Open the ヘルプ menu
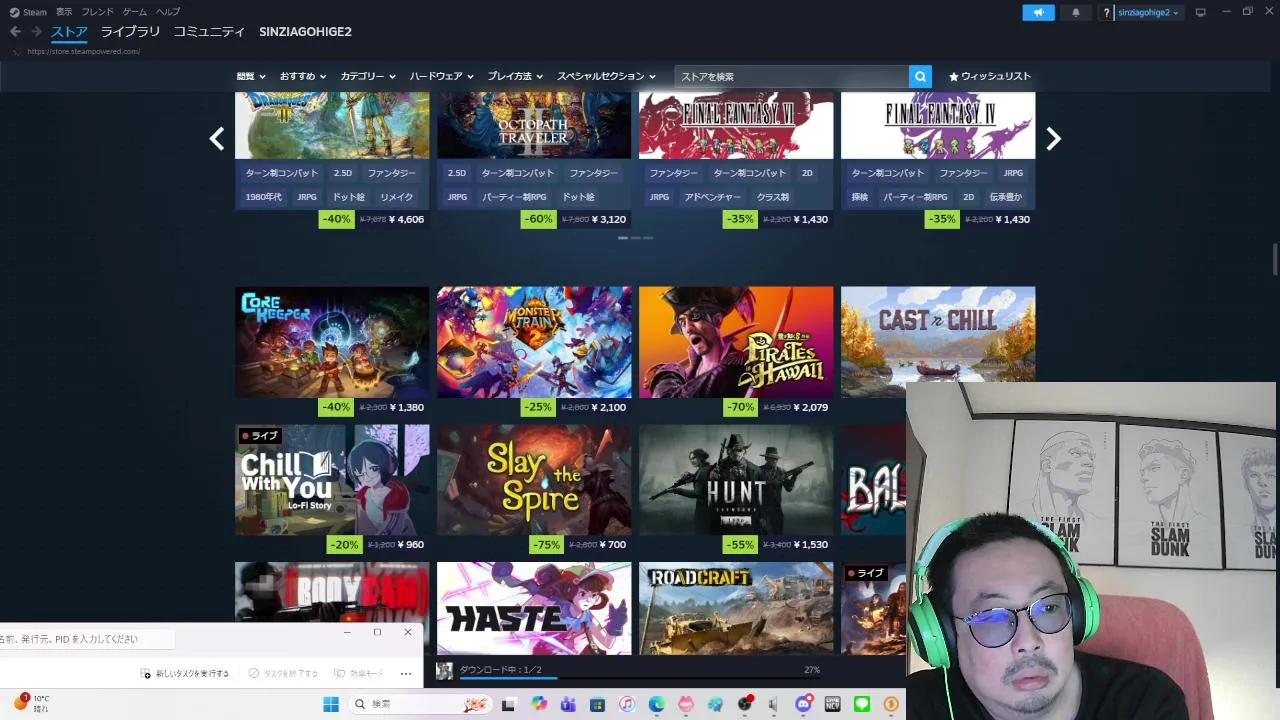Image resolution: width=1280 pixels, height=720 pixels. pos(168,12)
